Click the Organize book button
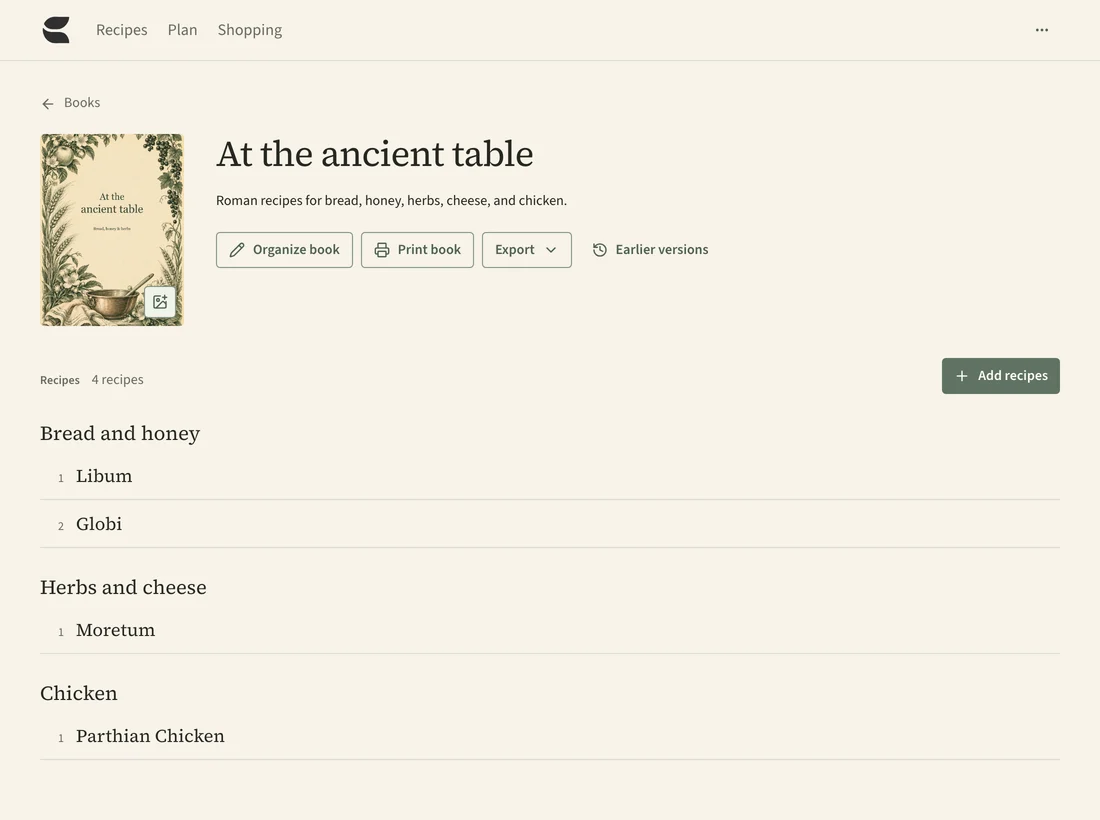Screen dimensions: 1100x820 point(284,250)
